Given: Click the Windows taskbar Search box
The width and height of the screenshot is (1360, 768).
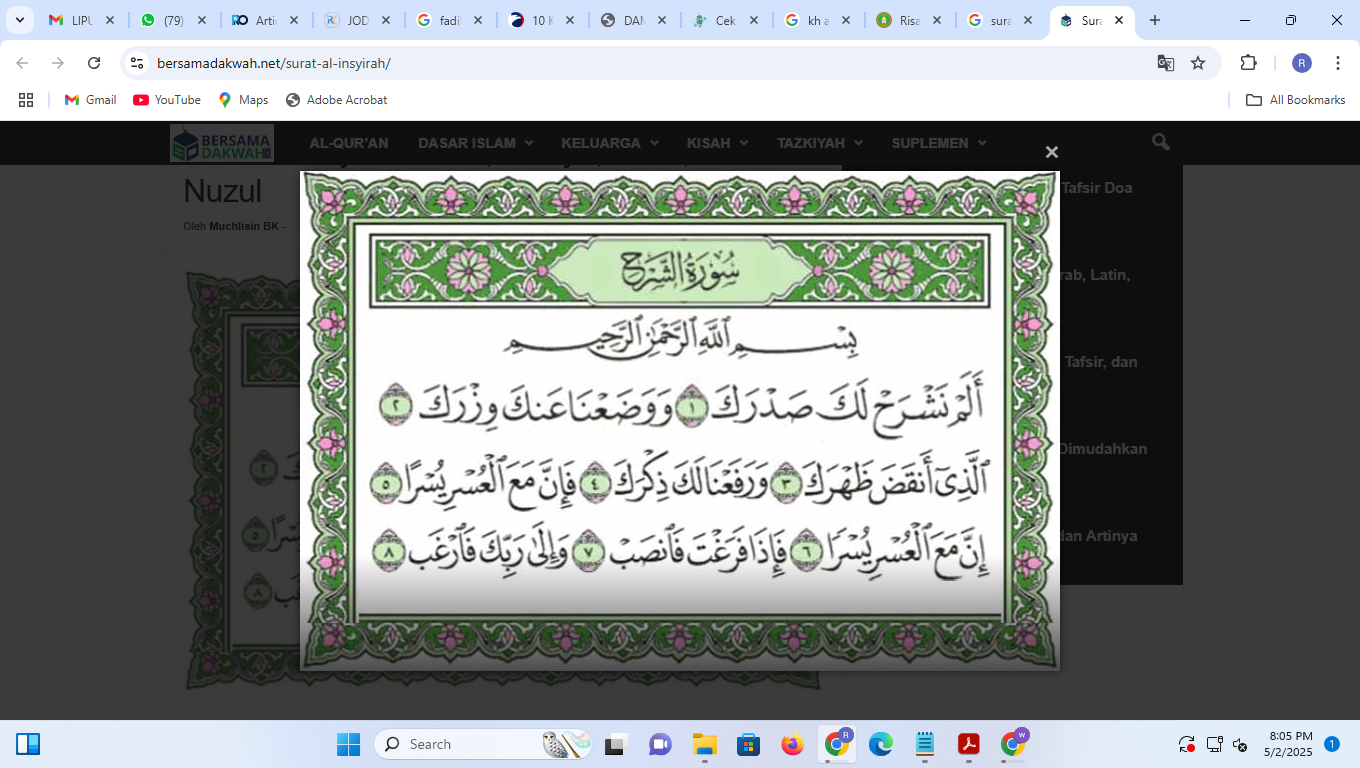Looking at the screenshot, I should click(x=482, y=744).
